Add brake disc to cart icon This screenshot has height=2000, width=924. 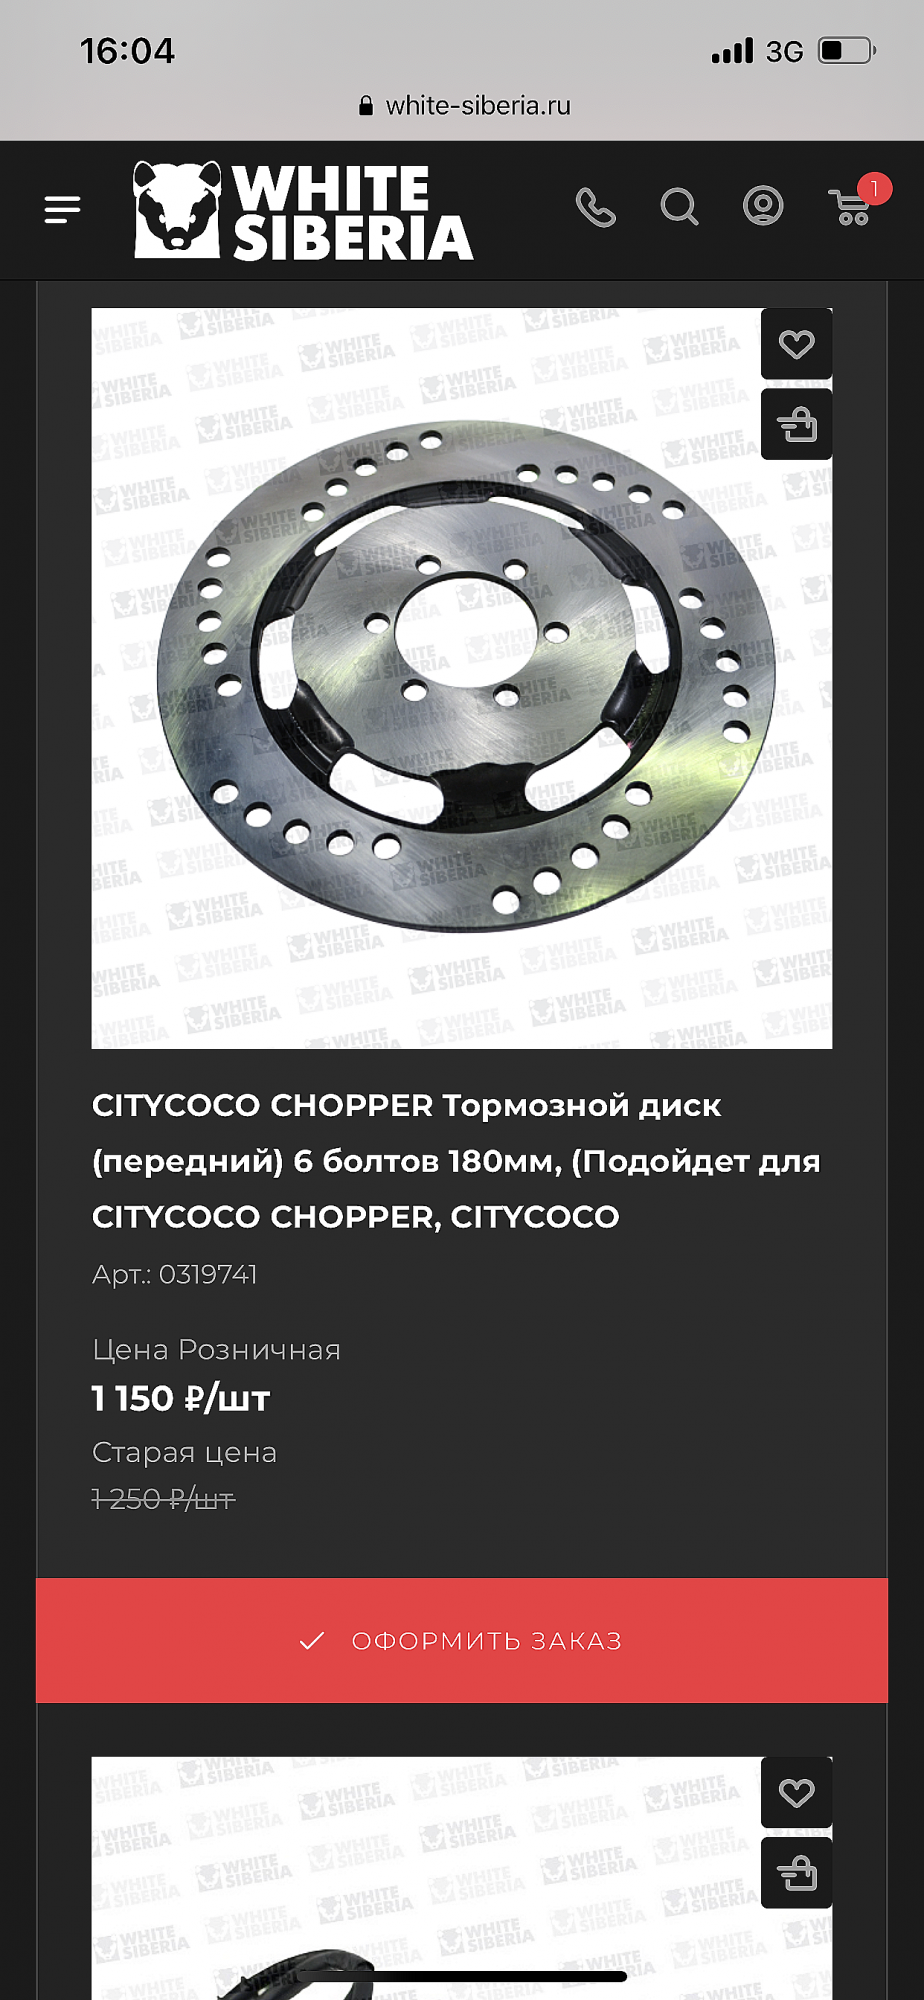(x=796, y=425)
